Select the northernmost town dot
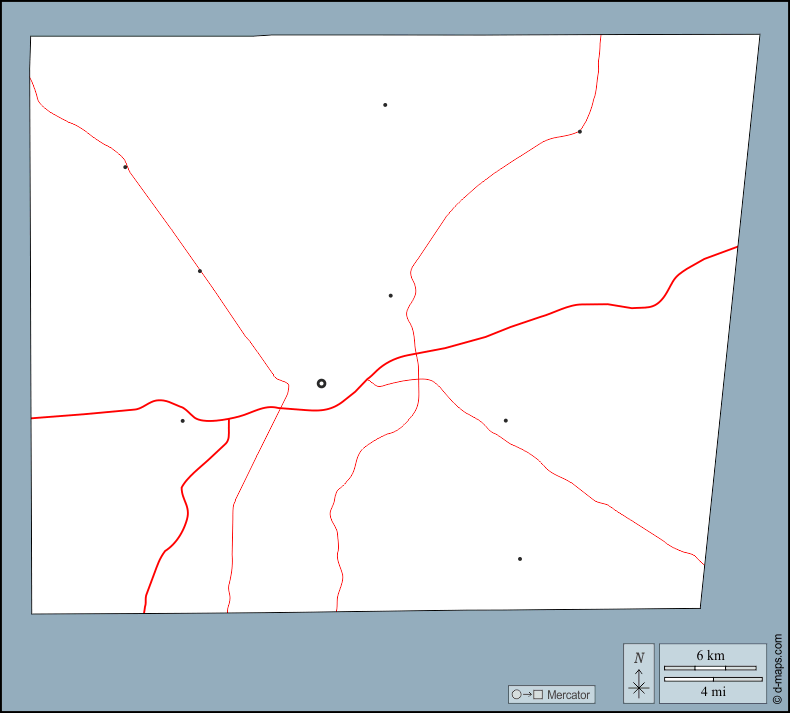Screen dimensions: 790x713 point(385,105)
